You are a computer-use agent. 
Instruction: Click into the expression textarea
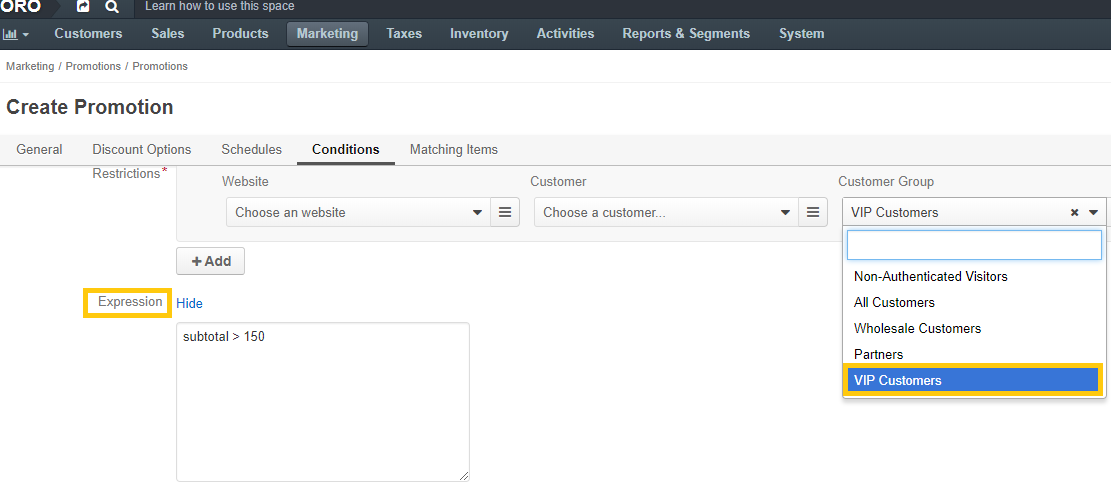322,402
